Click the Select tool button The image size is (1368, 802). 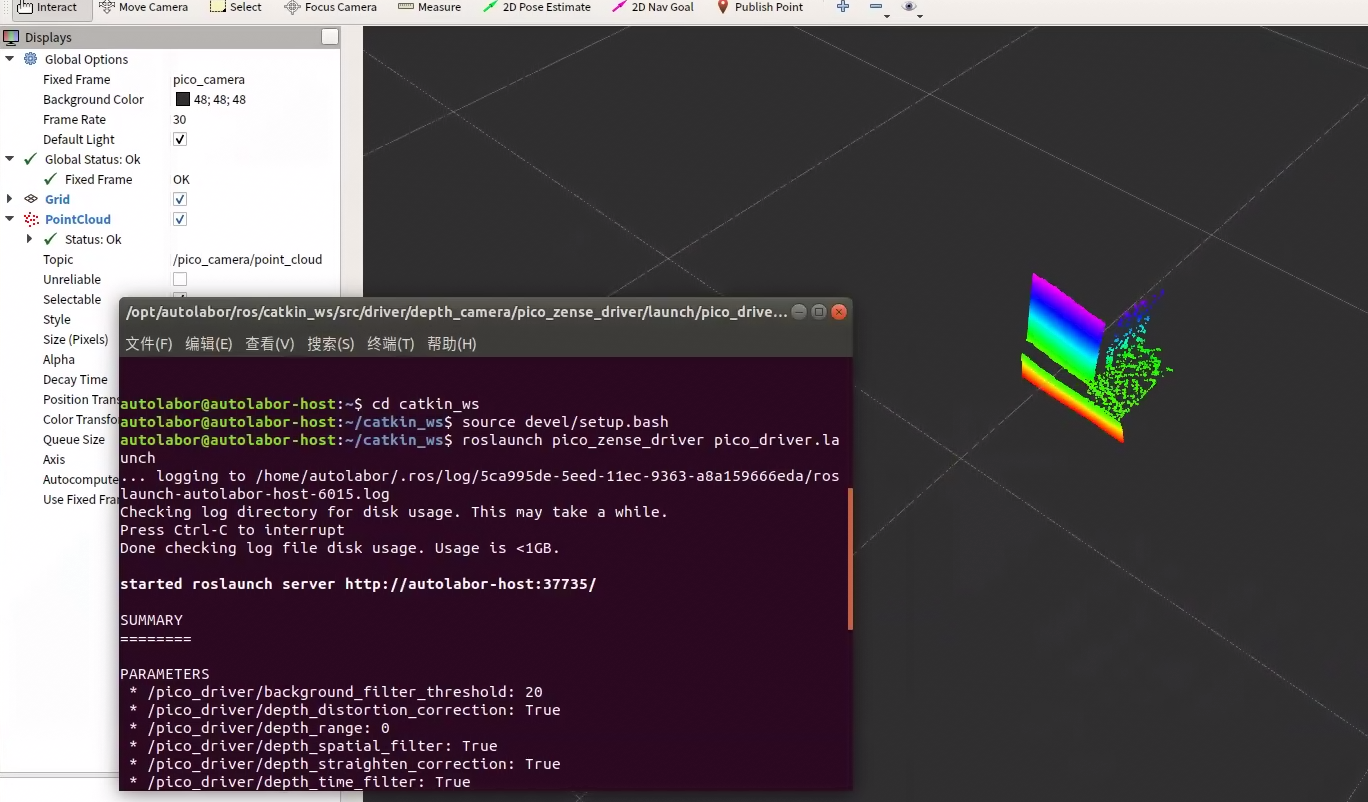pyautogui.click(x=235, y=7)
